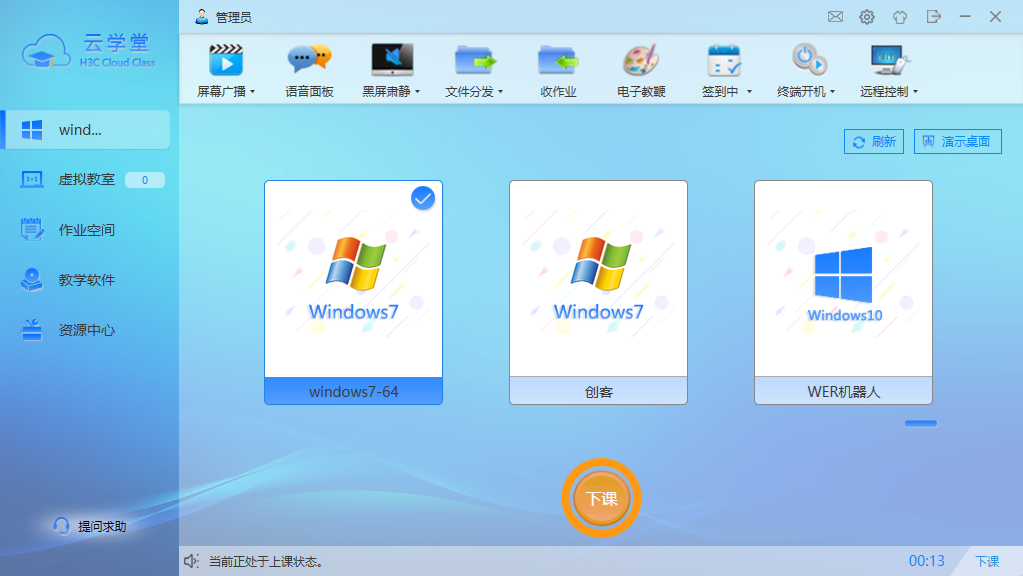Click the 当前正处于上课状态 status message

(266, 562)
